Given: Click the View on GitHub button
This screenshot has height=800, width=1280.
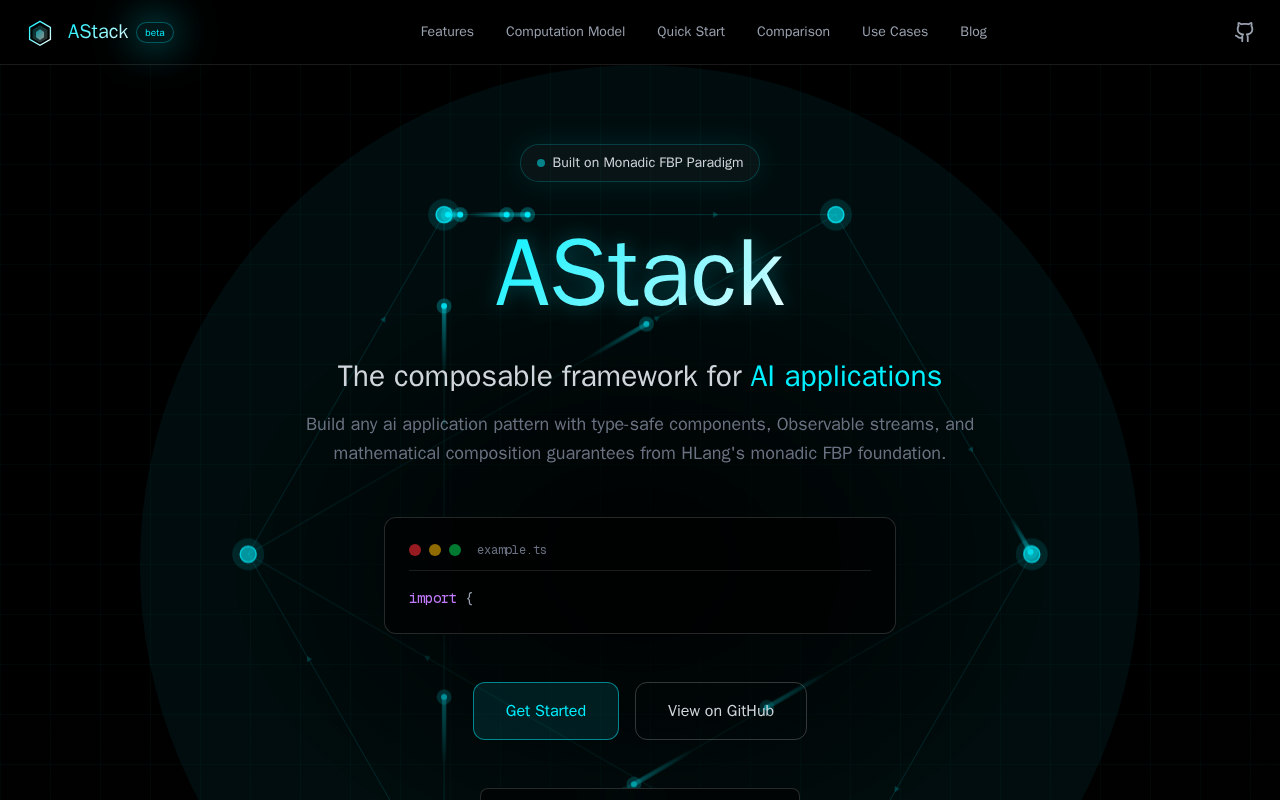Looking at the screenshot, I should [721, 711].
